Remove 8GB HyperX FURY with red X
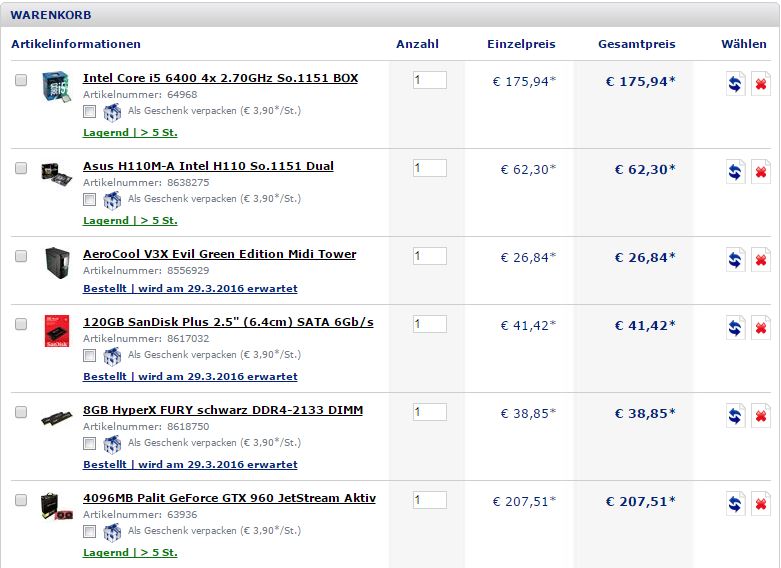Screen dimensions: 781x568 761,416
